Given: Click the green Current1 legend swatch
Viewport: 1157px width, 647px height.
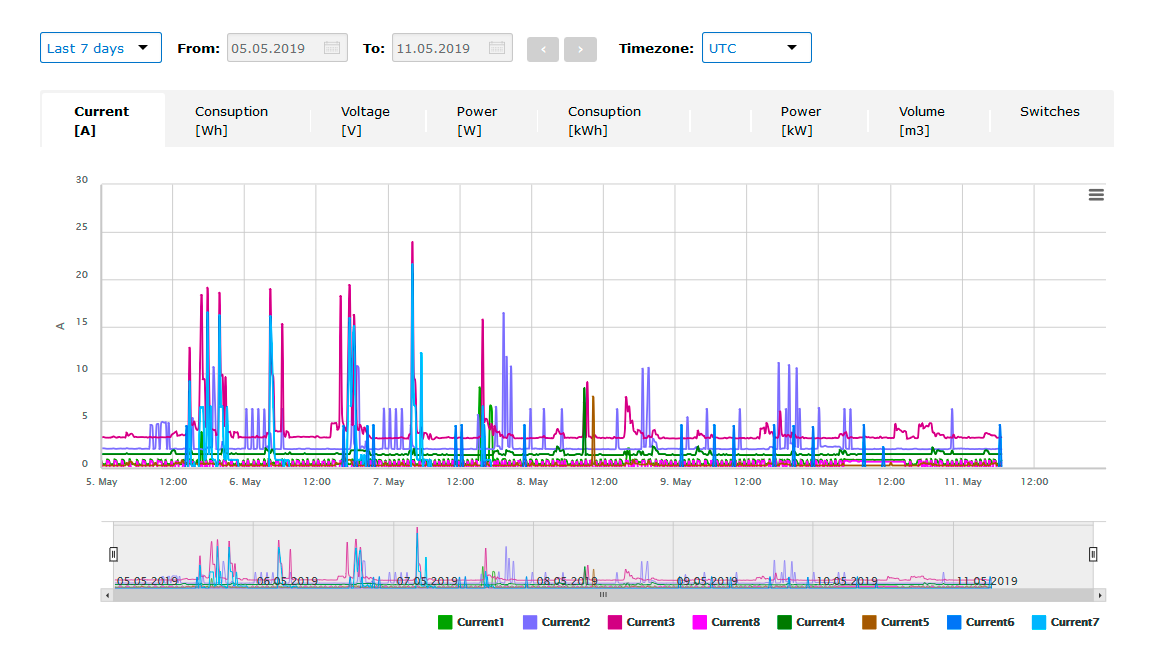Looking at the screenshot, I should [445, 623].
